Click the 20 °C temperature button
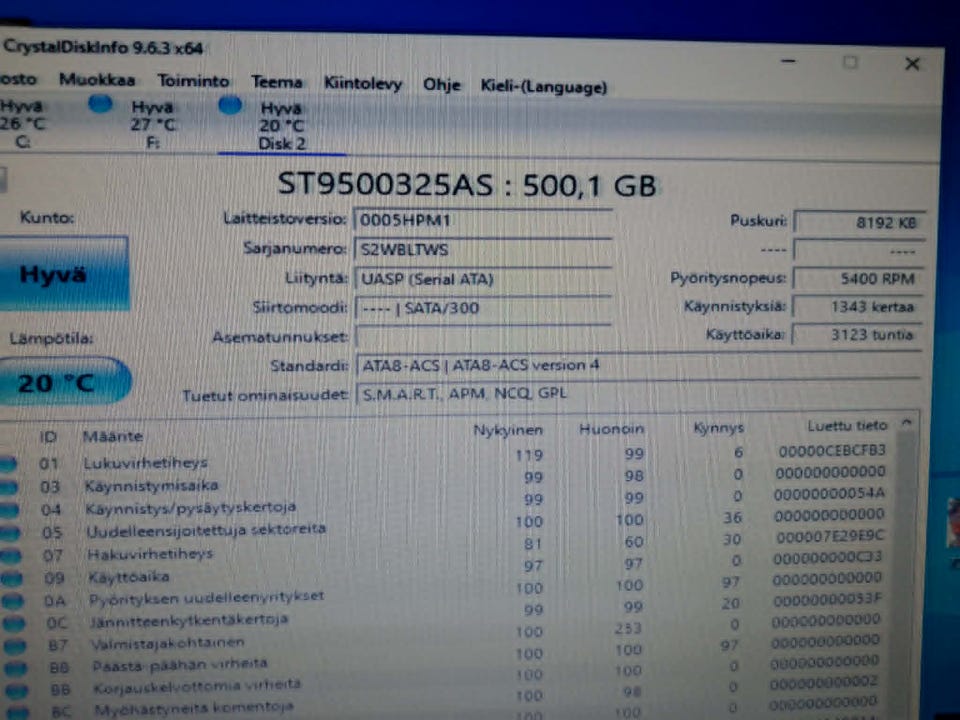This screenshot has height=720, width=960. click(64, 382)
